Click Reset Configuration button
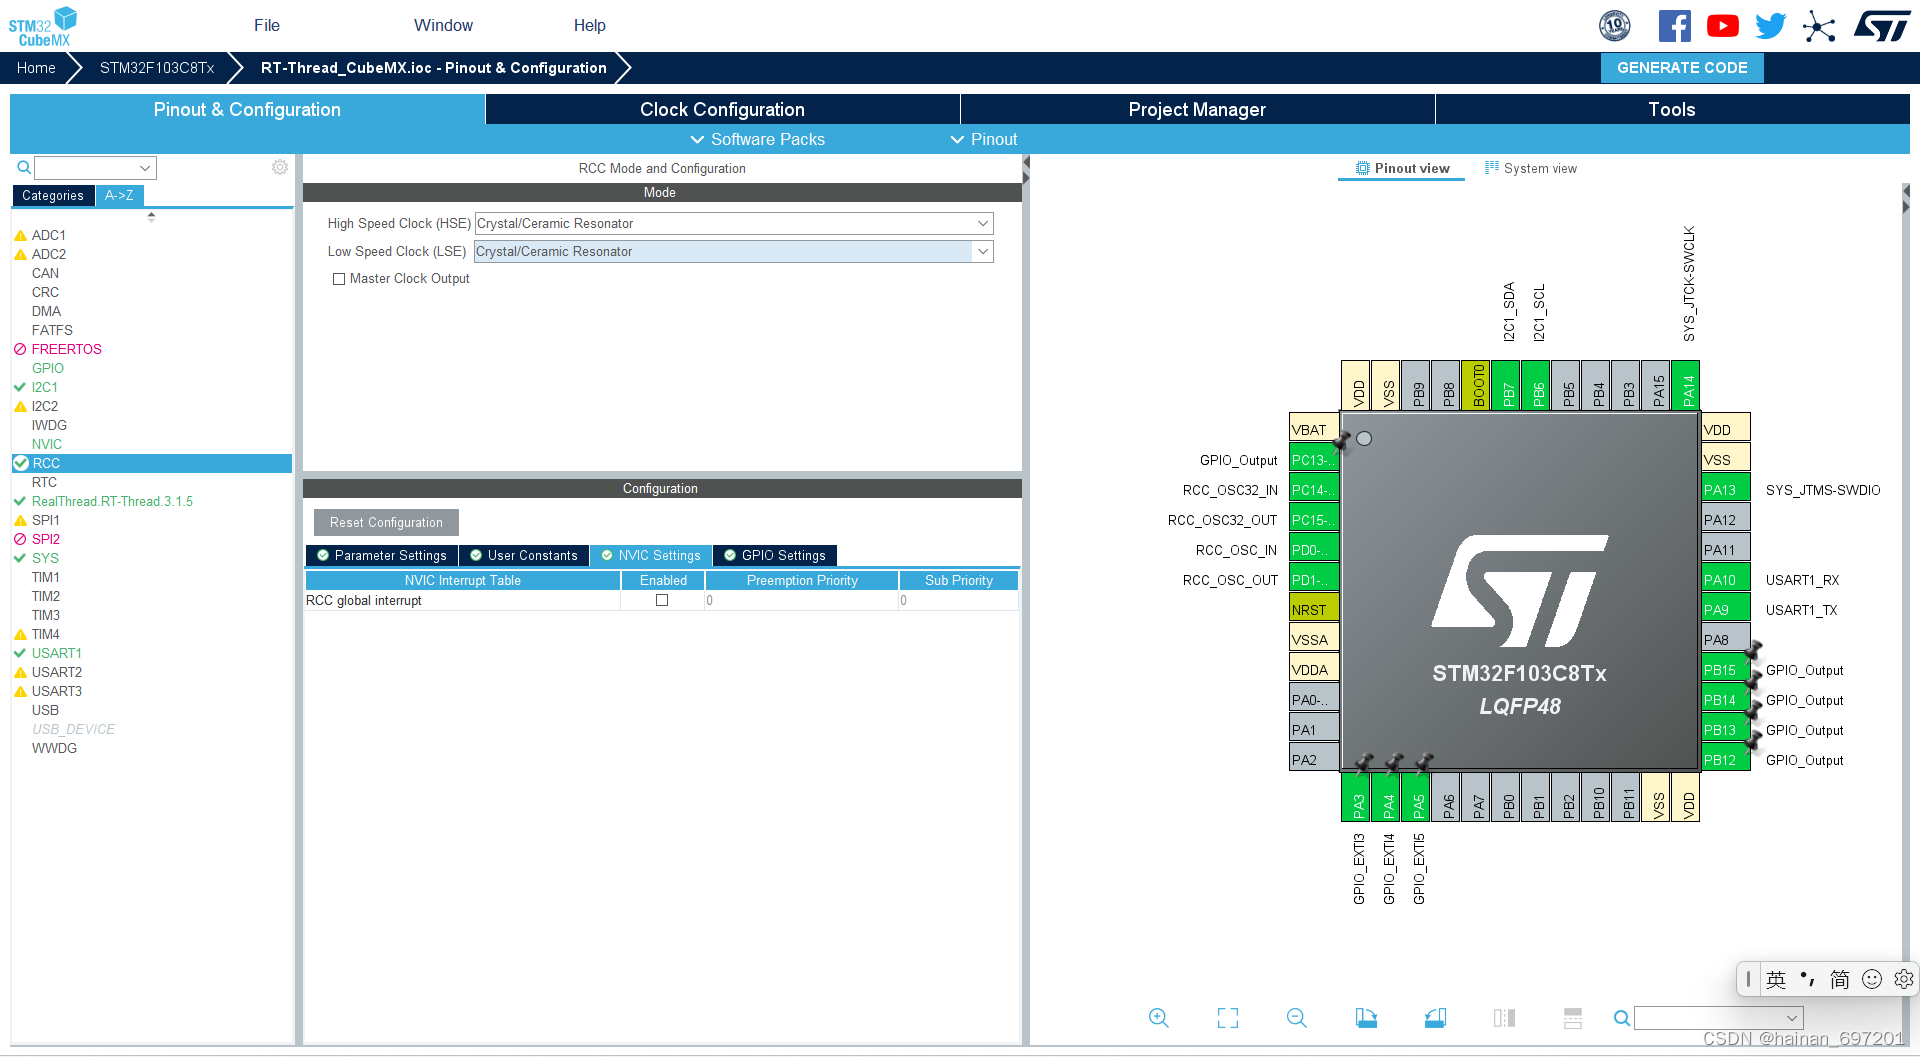The image size is (1920, 1057). [386, 522]
